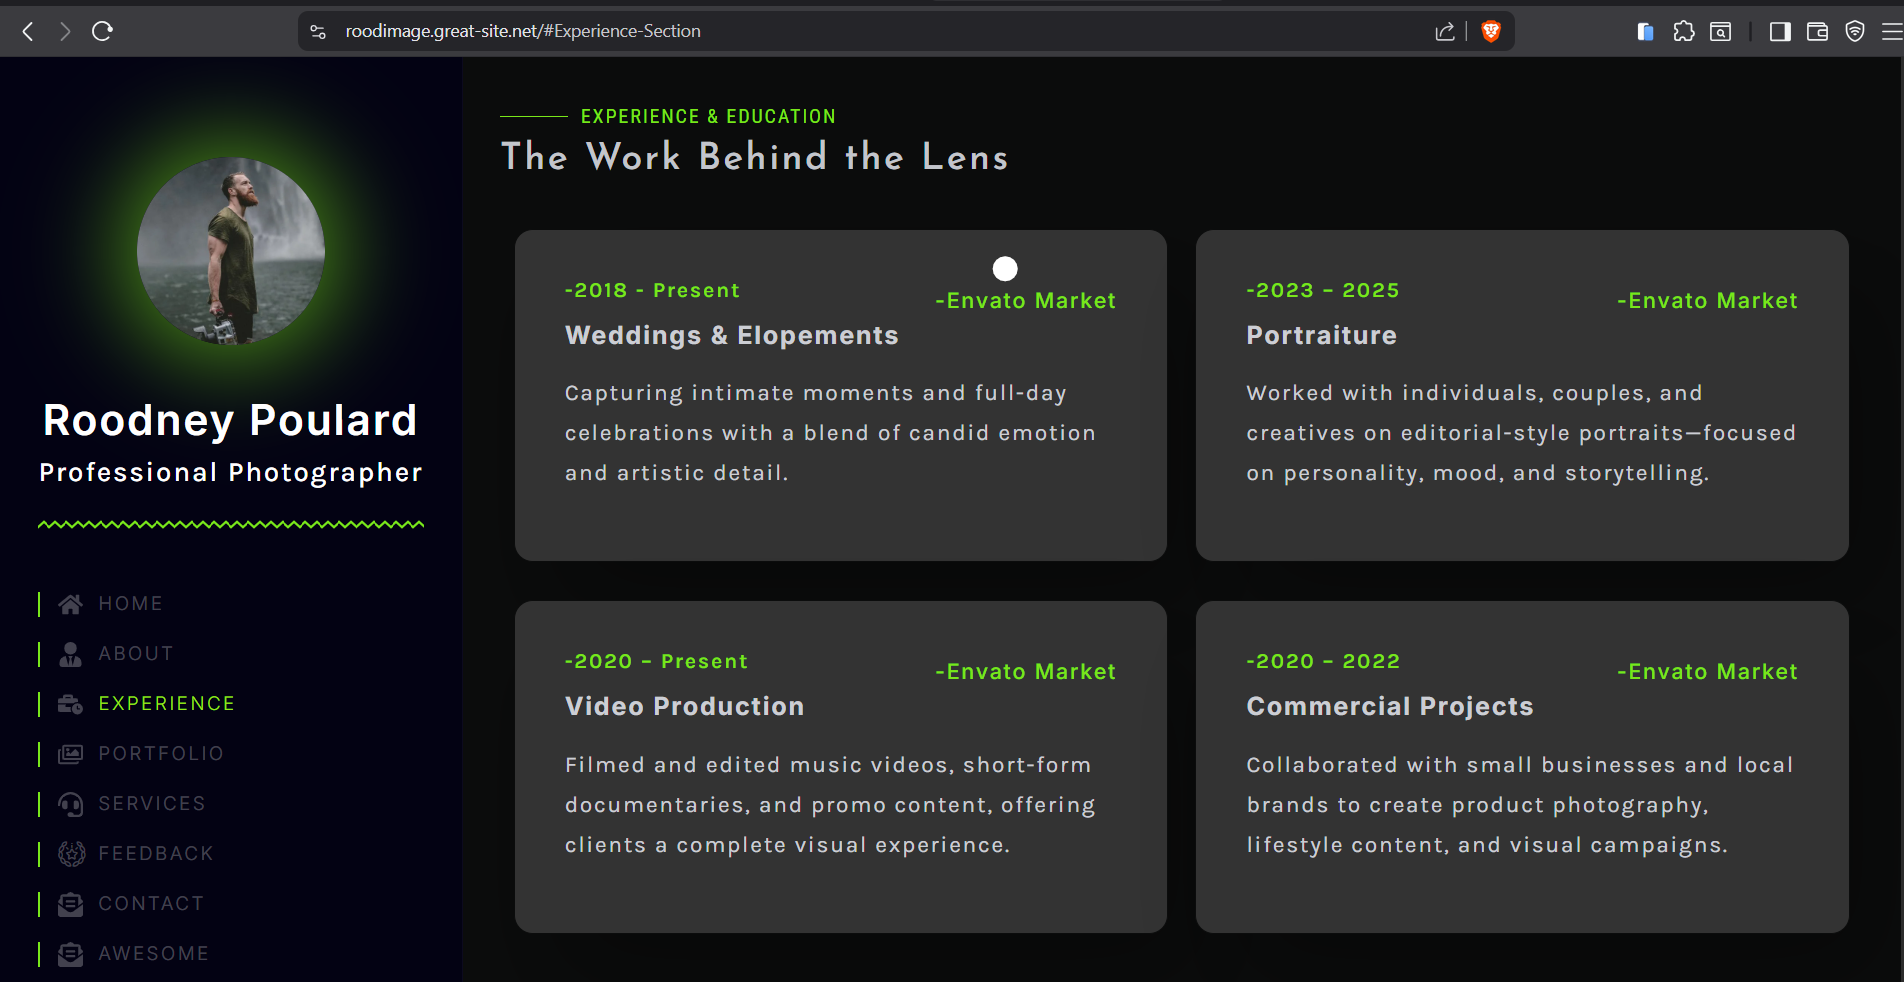Image resolution: width=1904 pixels, height=982 pixels.
Task: Open the Brave Wallet icon
Action: point(1817,32)
